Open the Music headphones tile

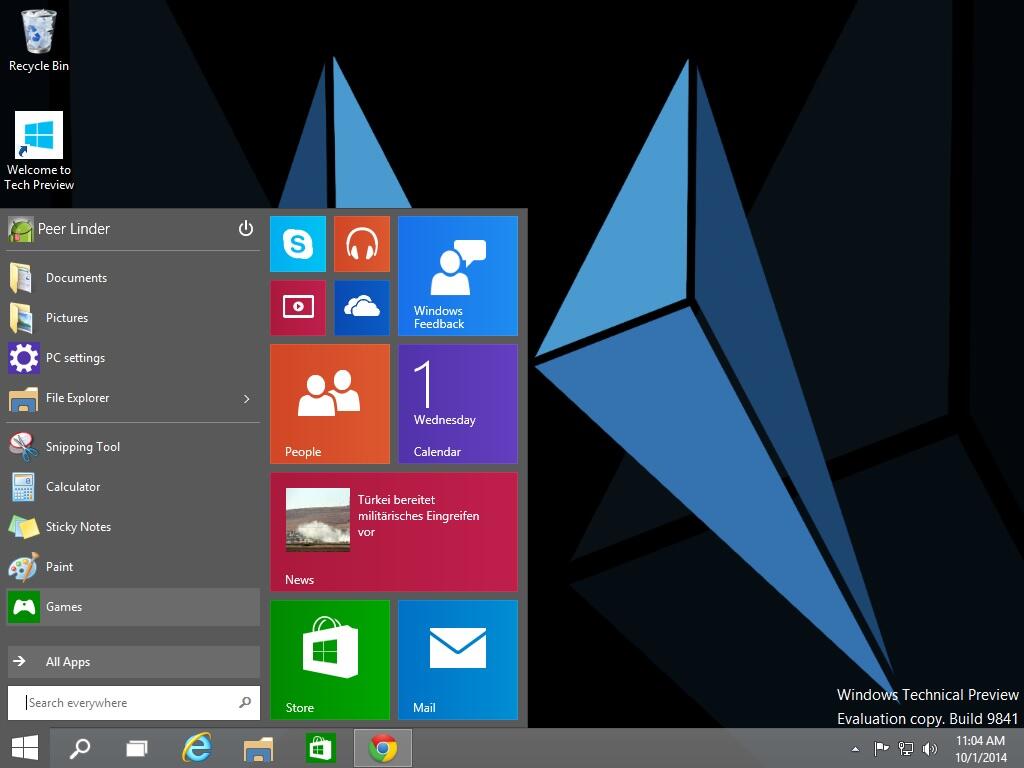362,244
